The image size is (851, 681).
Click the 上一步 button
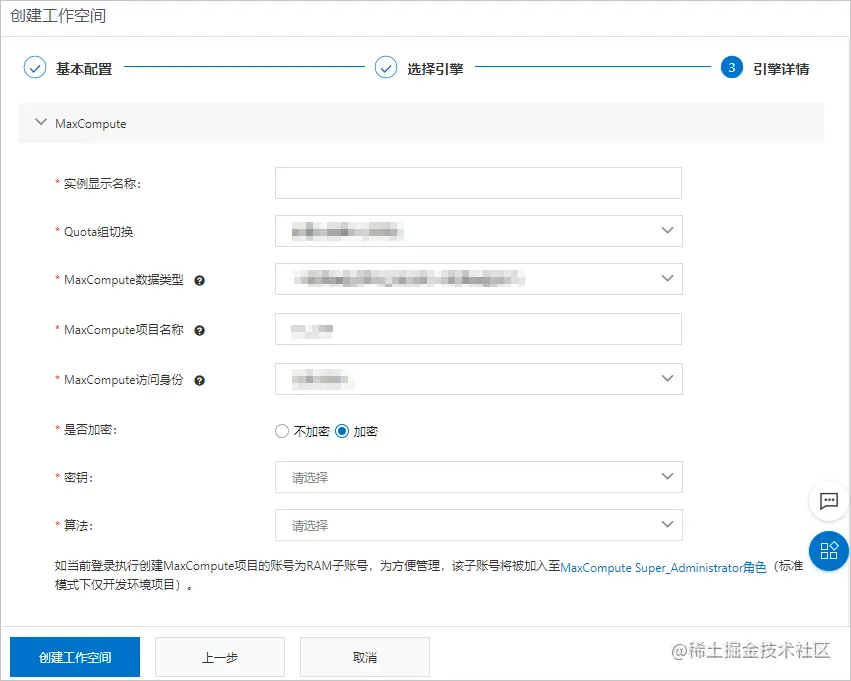tap(220, 657)
